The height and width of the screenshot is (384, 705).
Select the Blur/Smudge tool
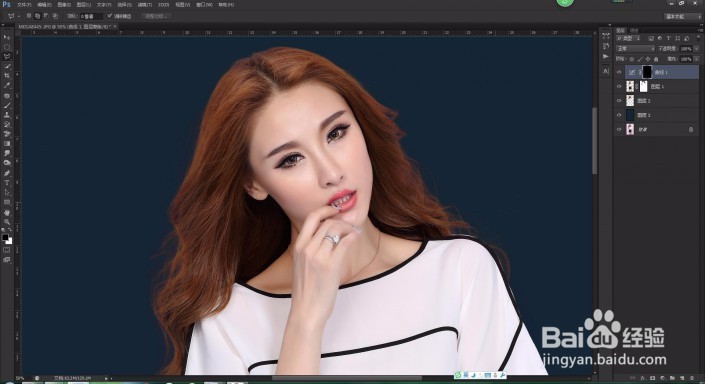[x=7, y=153]
